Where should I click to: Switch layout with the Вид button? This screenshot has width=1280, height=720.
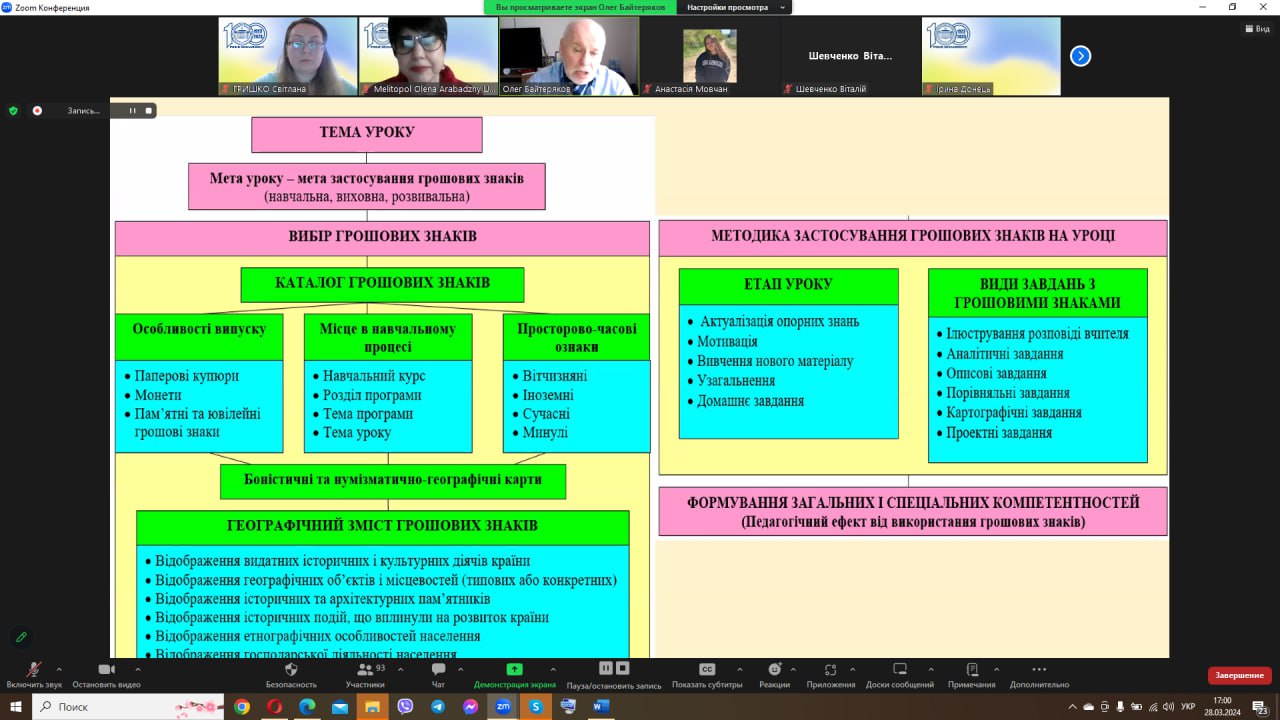(x=1256, y=29)
